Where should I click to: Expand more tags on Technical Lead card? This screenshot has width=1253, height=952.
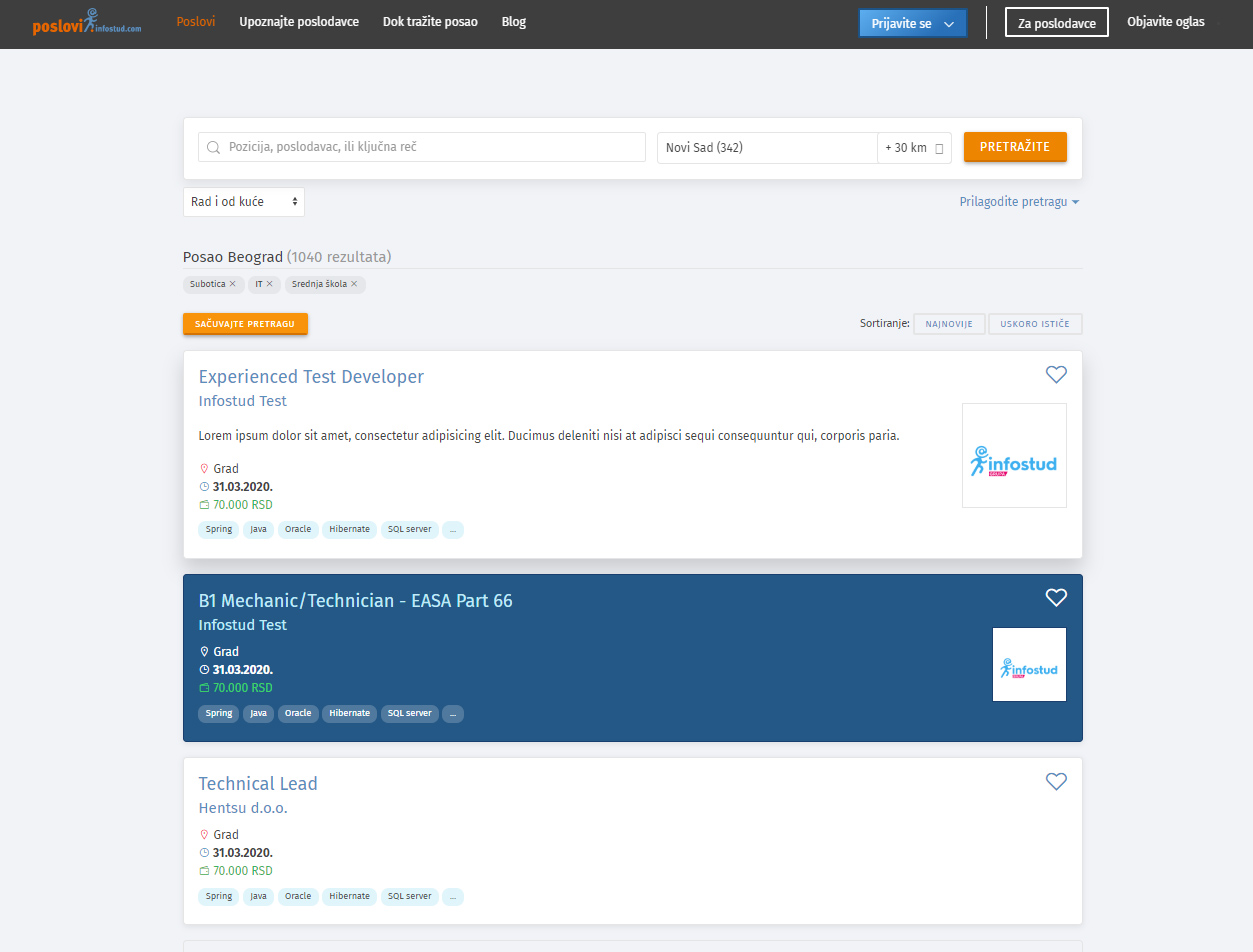click(453, 896)
